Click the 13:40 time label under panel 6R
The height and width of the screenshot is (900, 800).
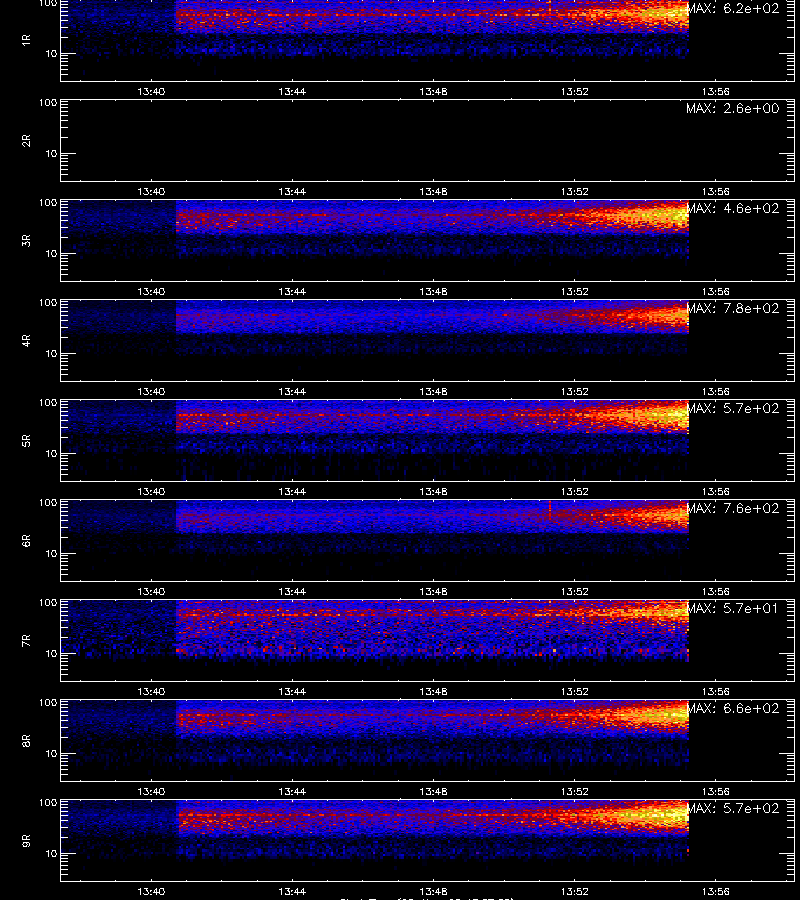coord(151,591)
